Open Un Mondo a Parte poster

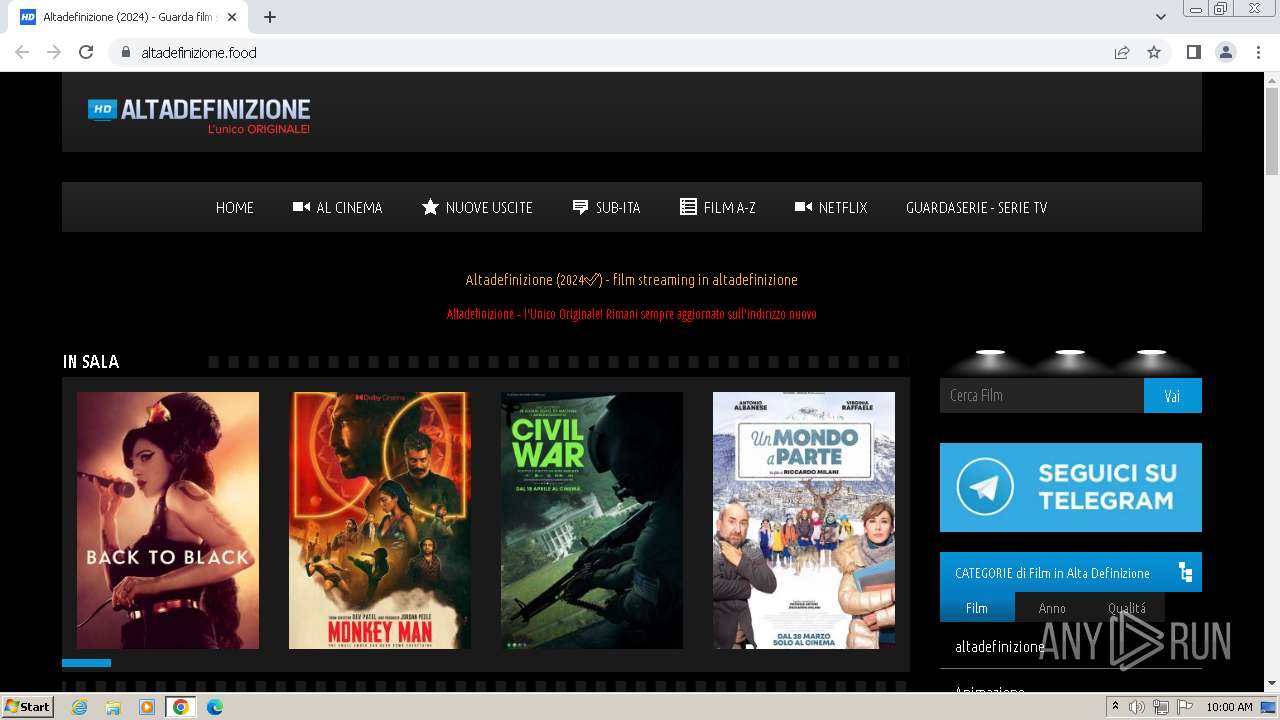[804, 520]
